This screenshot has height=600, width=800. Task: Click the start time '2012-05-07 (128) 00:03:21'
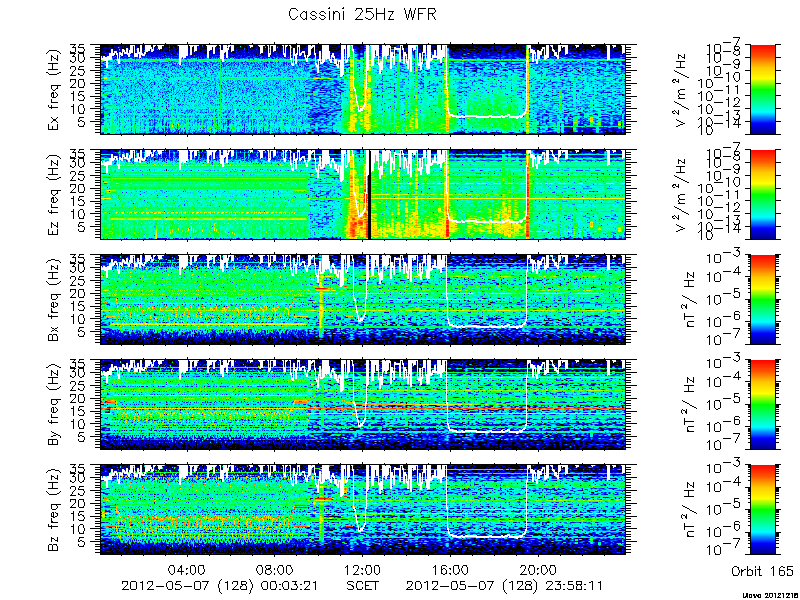point(220,585)
